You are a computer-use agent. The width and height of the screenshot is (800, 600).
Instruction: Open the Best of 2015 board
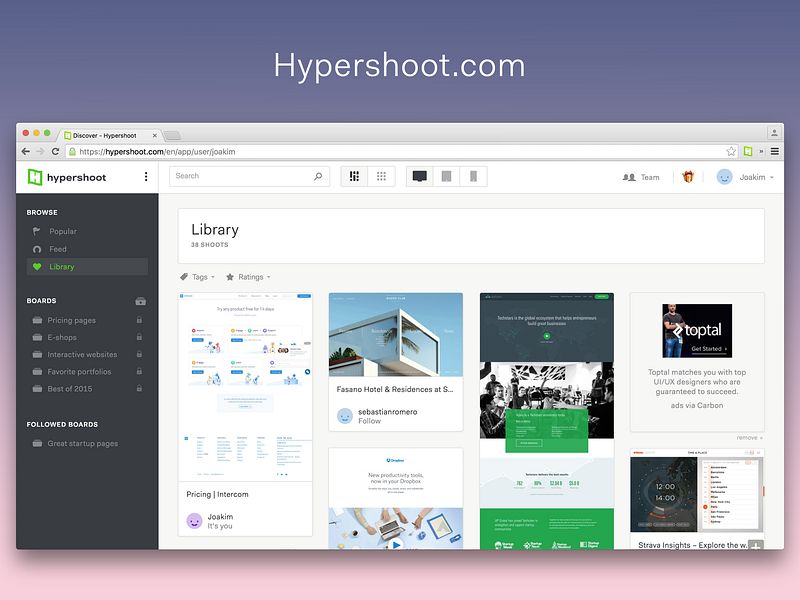(69, 389)
